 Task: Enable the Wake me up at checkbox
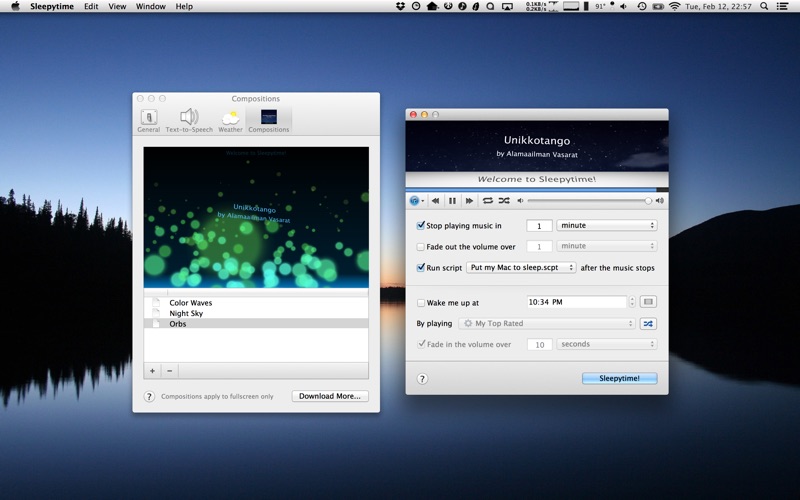tap(421, 302)
